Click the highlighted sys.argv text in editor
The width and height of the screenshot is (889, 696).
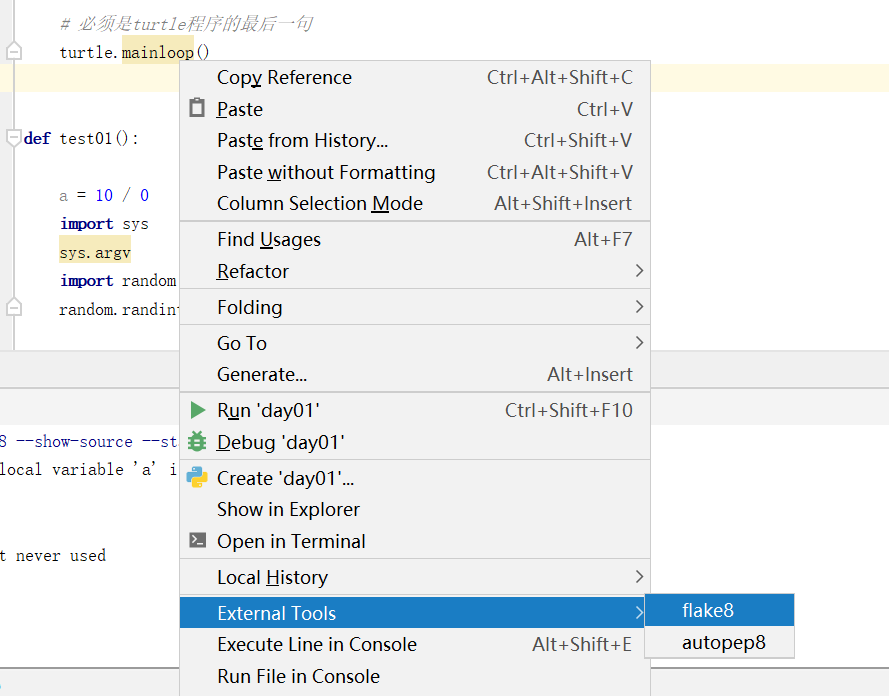point(94,252)
